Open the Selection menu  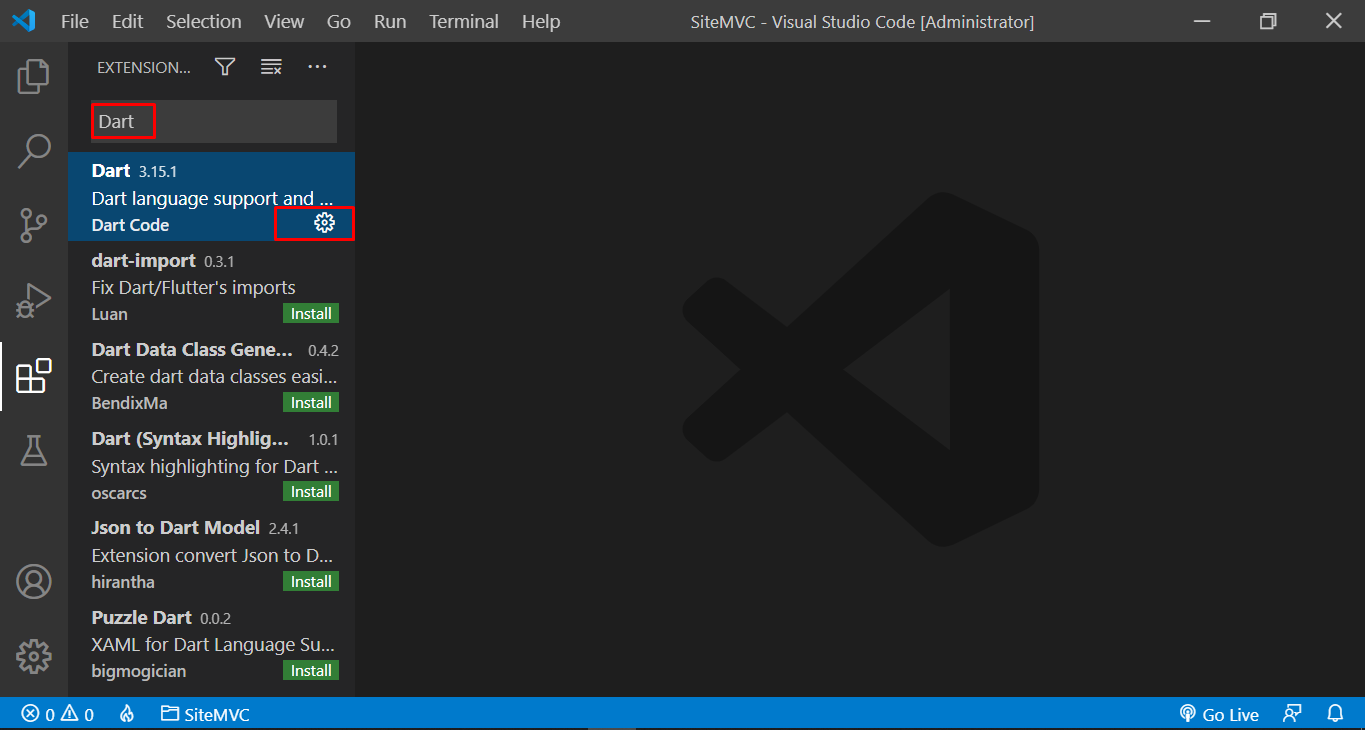point(203,21)
